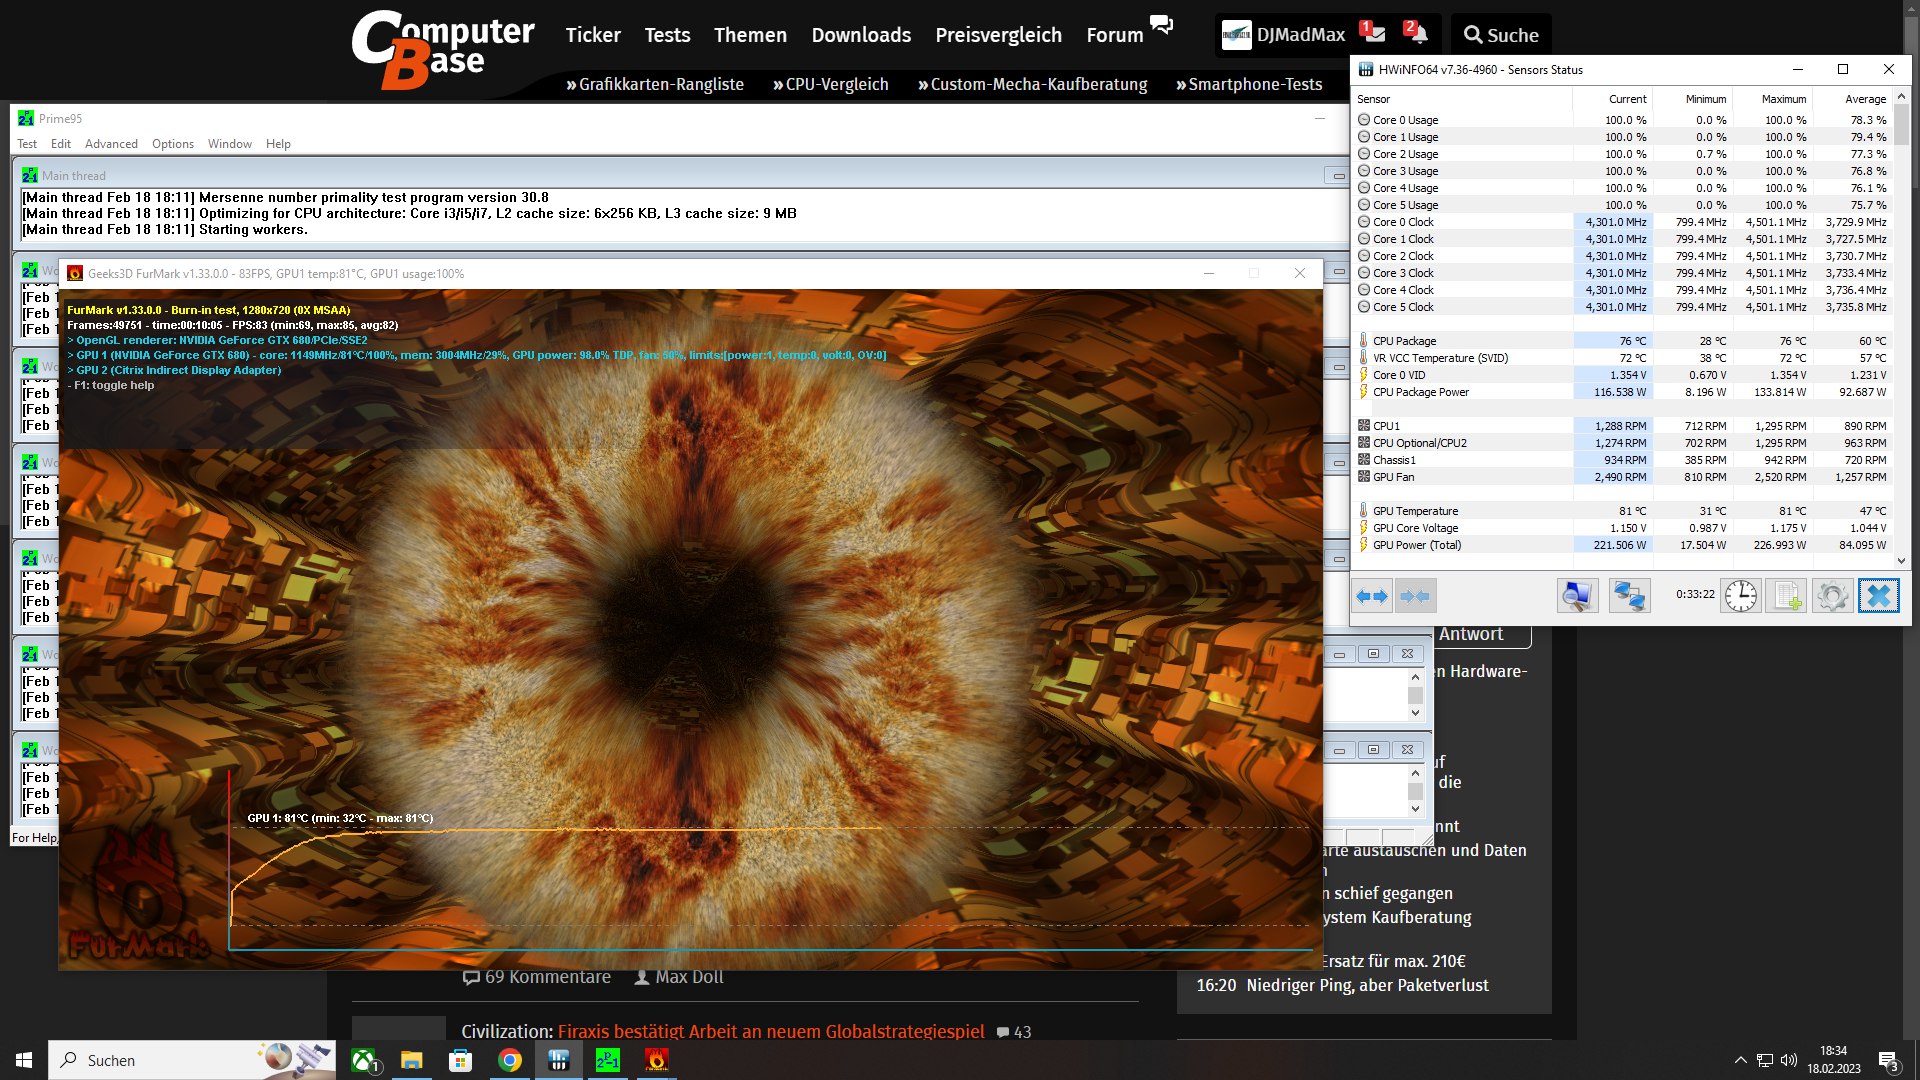Open ComputerBase messages inbox icon
The width and height of the screenshot is (1920, 1080).
tap(1374, 34)
